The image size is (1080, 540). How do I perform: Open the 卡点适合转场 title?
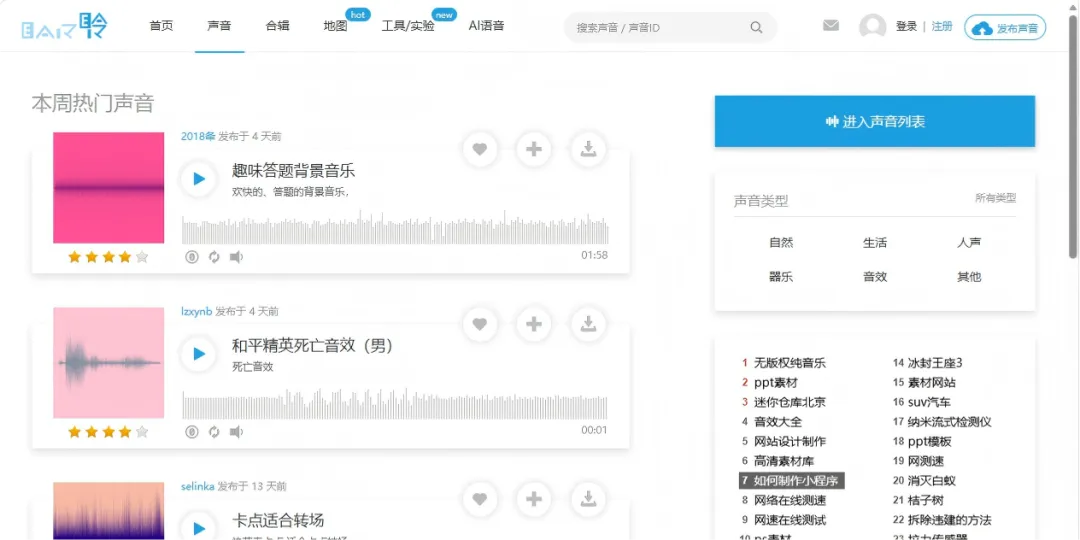(278, 520)
